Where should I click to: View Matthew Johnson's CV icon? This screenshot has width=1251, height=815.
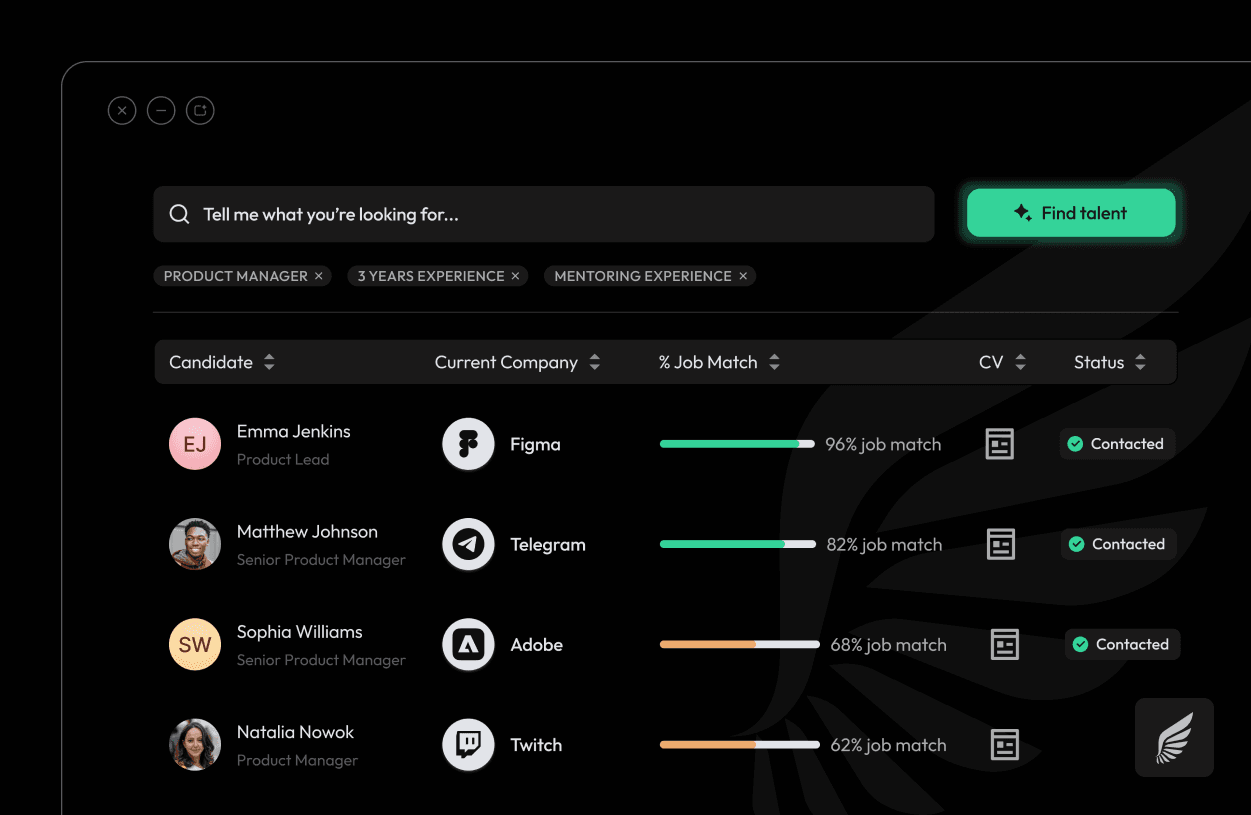tap(1000, 544)
